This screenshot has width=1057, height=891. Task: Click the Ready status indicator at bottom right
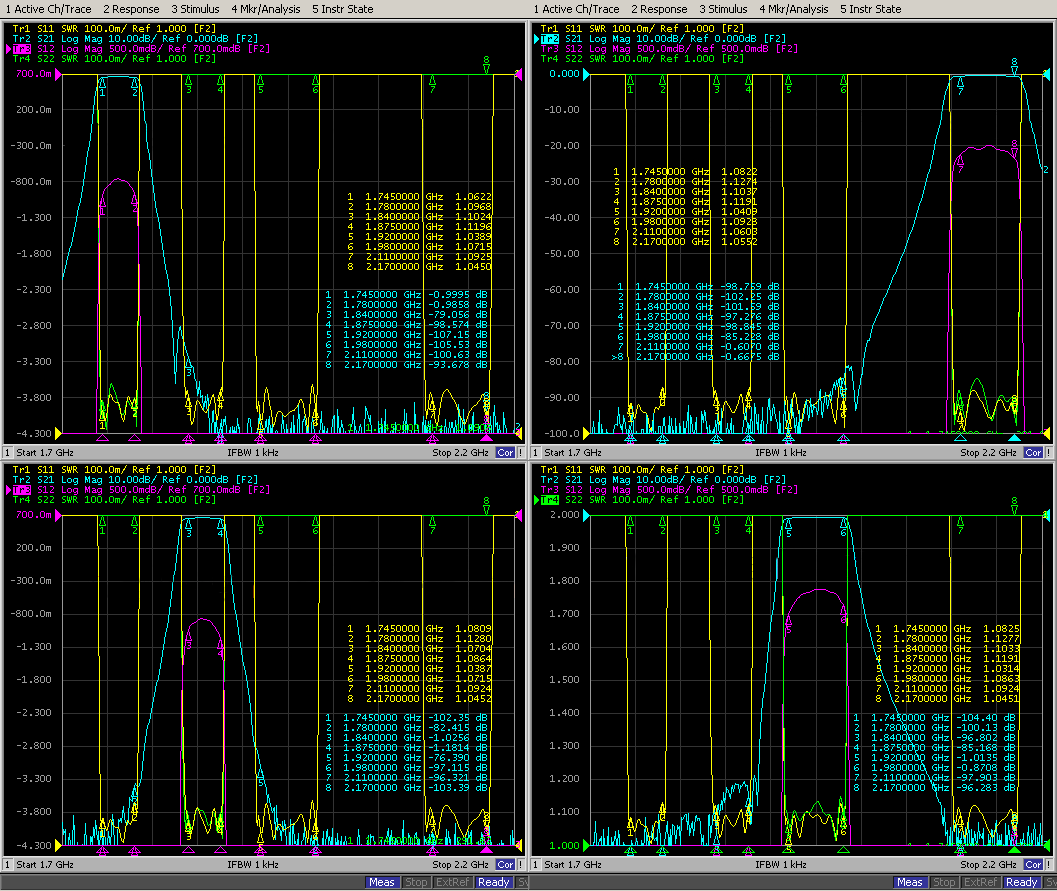click(1021, 882)
